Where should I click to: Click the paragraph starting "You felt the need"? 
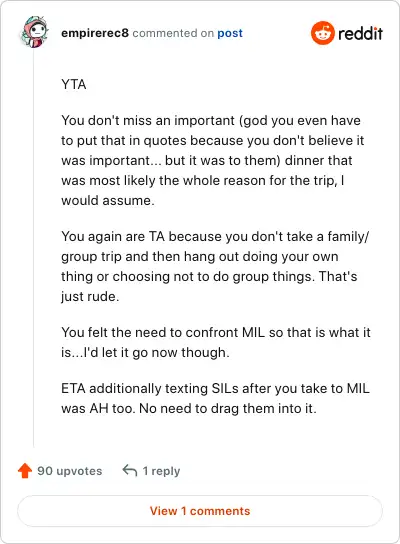click(x=216, y=342)
